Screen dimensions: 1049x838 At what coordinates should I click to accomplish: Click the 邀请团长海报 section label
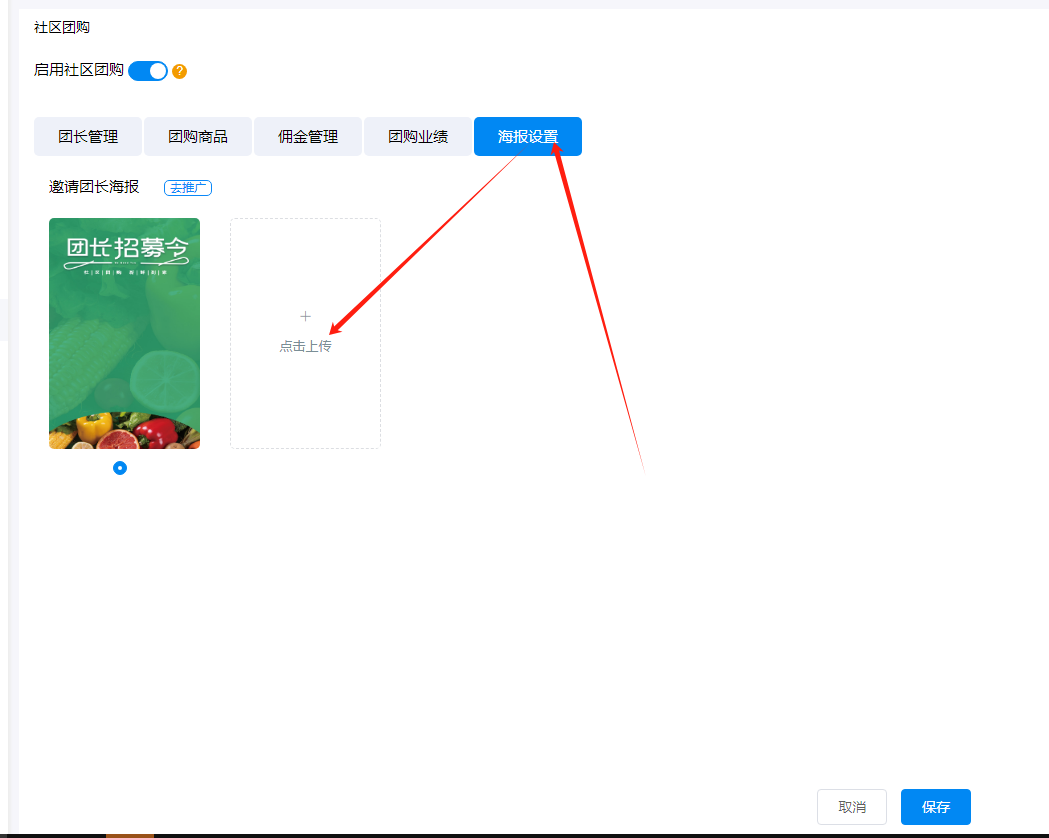point(92,187)
